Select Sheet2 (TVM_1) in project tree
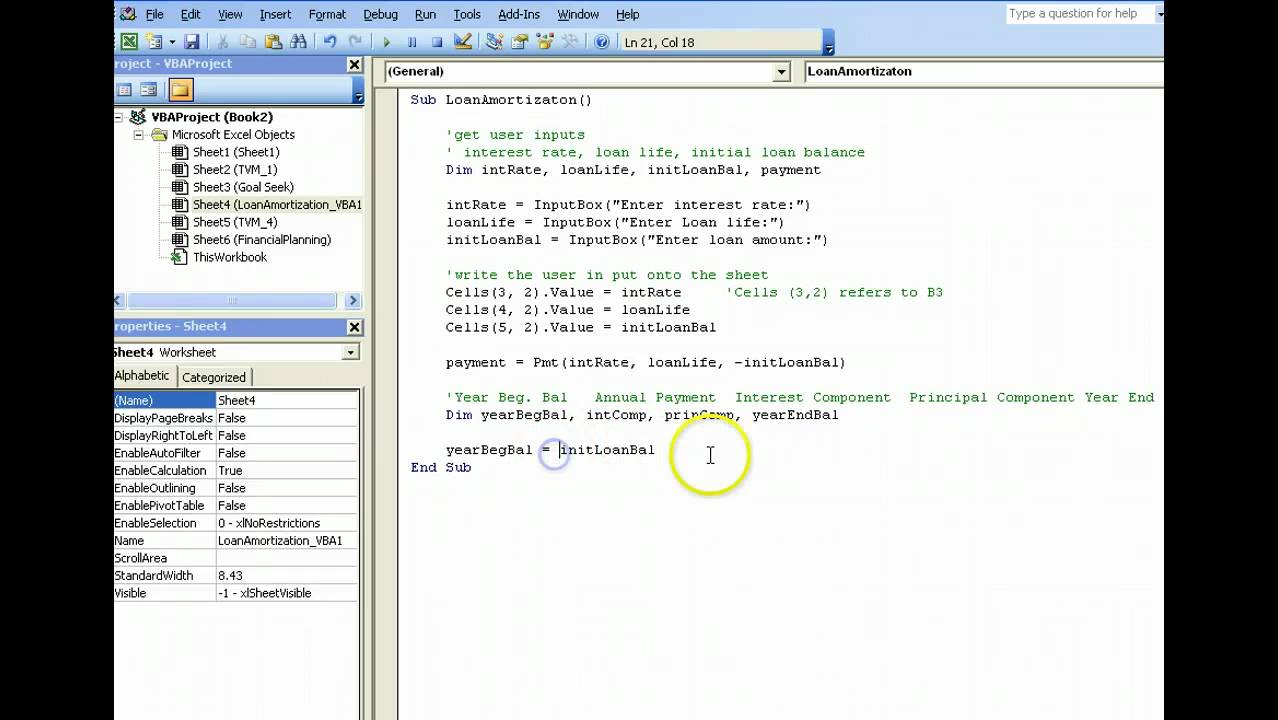The image size is (1278, 720). point(235,170)
